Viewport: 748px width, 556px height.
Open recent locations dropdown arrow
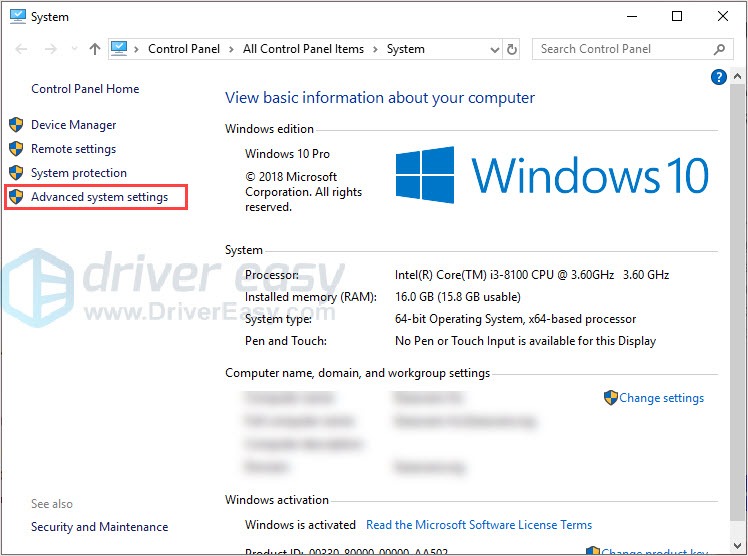pos(74,49)
